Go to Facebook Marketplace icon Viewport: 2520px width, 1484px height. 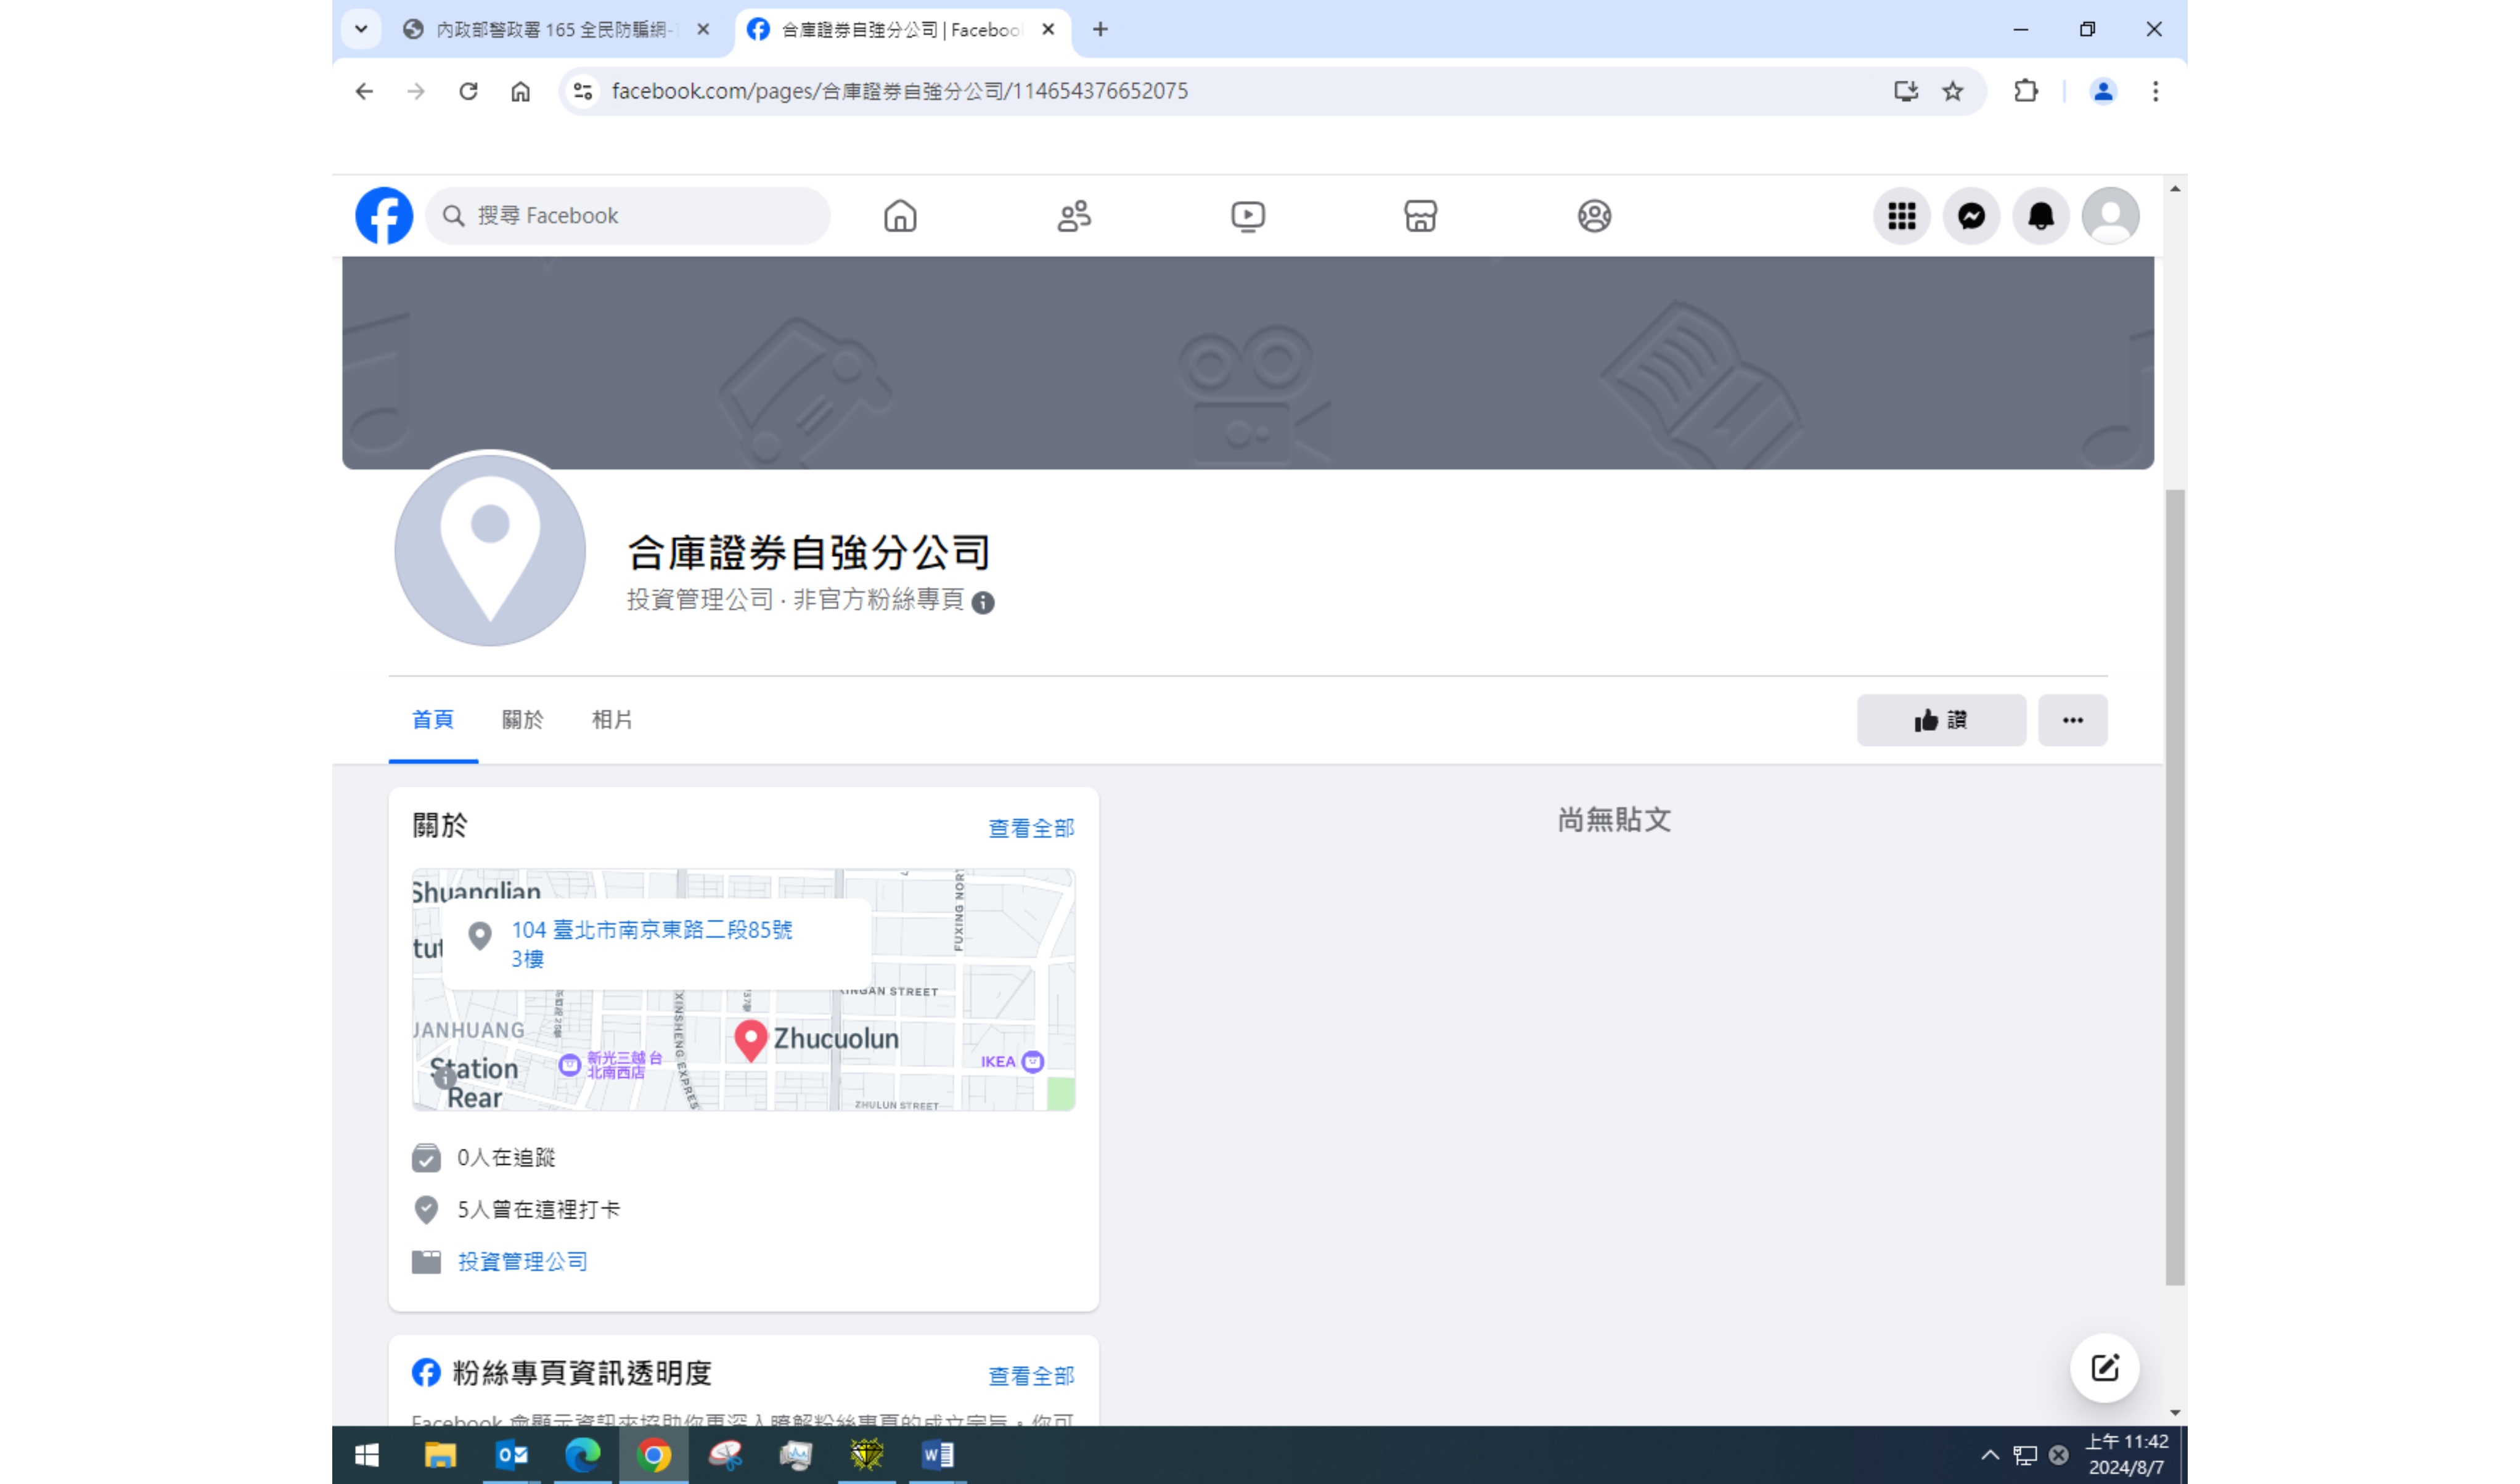pyautogui.click(x=1420, y=216)
